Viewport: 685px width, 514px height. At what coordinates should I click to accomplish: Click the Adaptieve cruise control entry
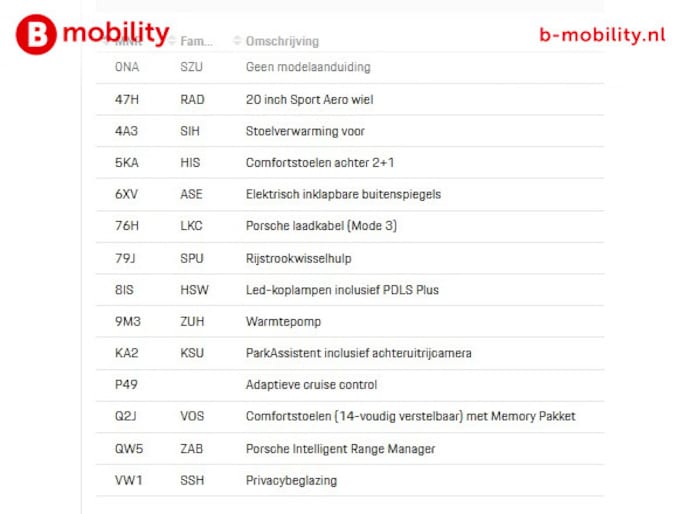(311, 385)
